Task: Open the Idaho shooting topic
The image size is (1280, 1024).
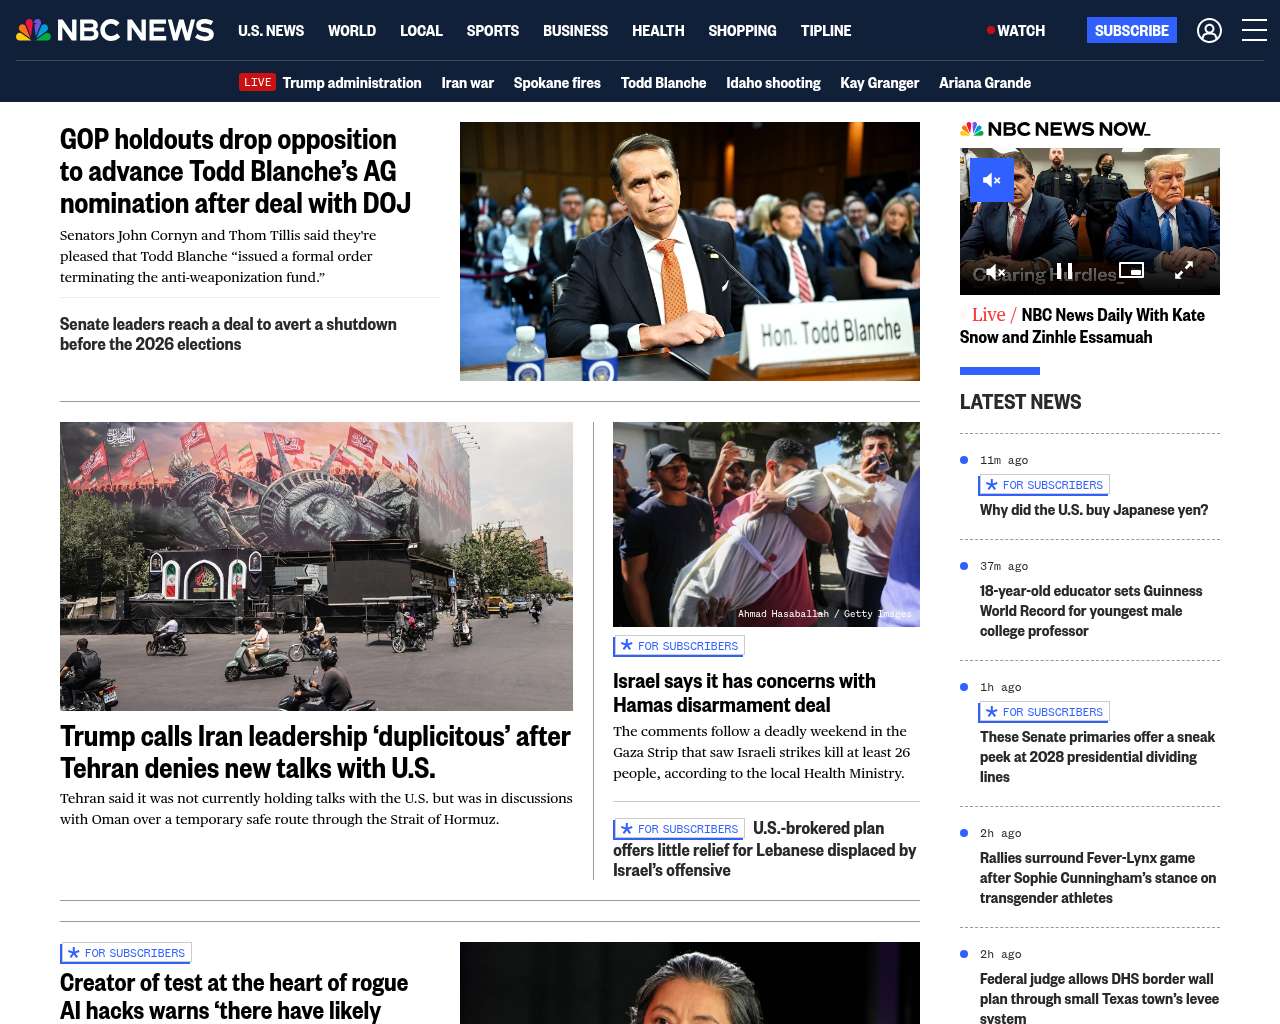Action: 773,83
